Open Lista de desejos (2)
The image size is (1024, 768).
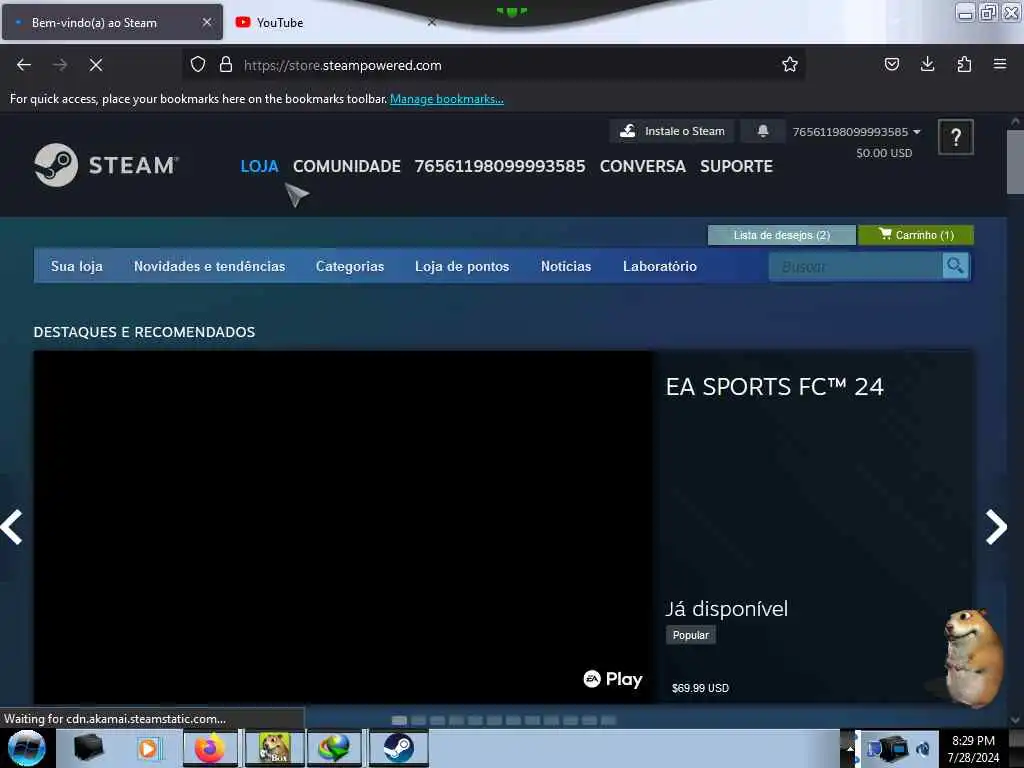tap(782, 235)
